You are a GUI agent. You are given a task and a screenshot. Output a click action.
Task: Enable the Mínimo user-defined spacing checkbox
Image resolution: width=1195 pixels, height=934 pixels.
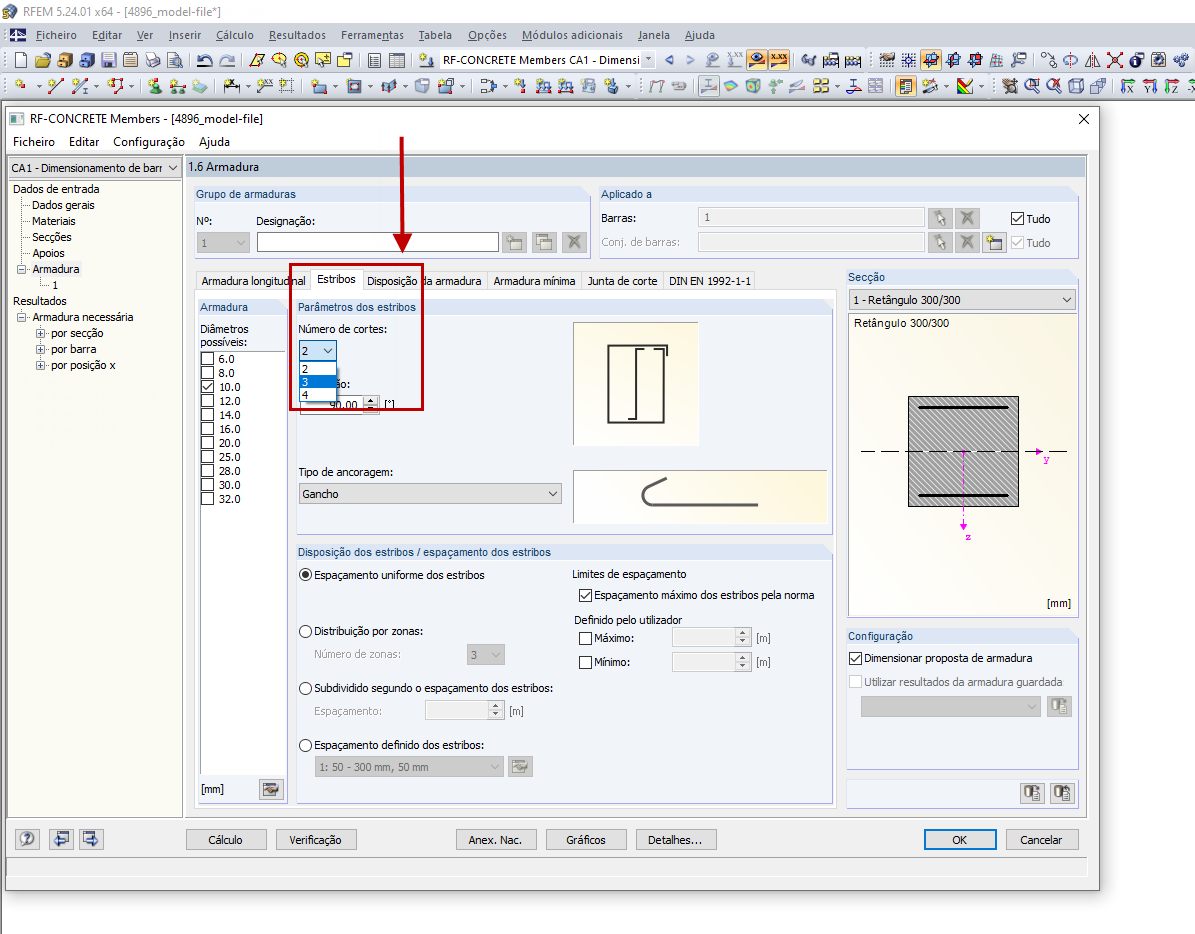tap(585, 663)
